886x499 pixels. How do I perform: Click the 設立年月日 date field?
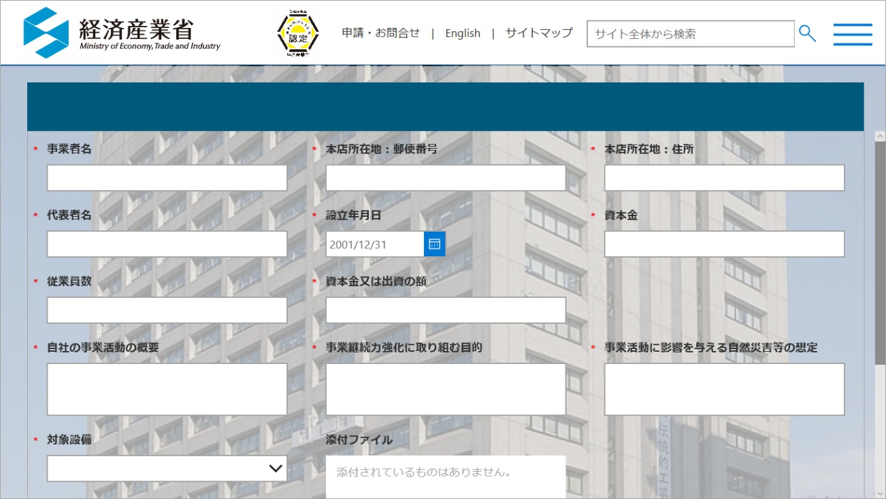(375, 244)
